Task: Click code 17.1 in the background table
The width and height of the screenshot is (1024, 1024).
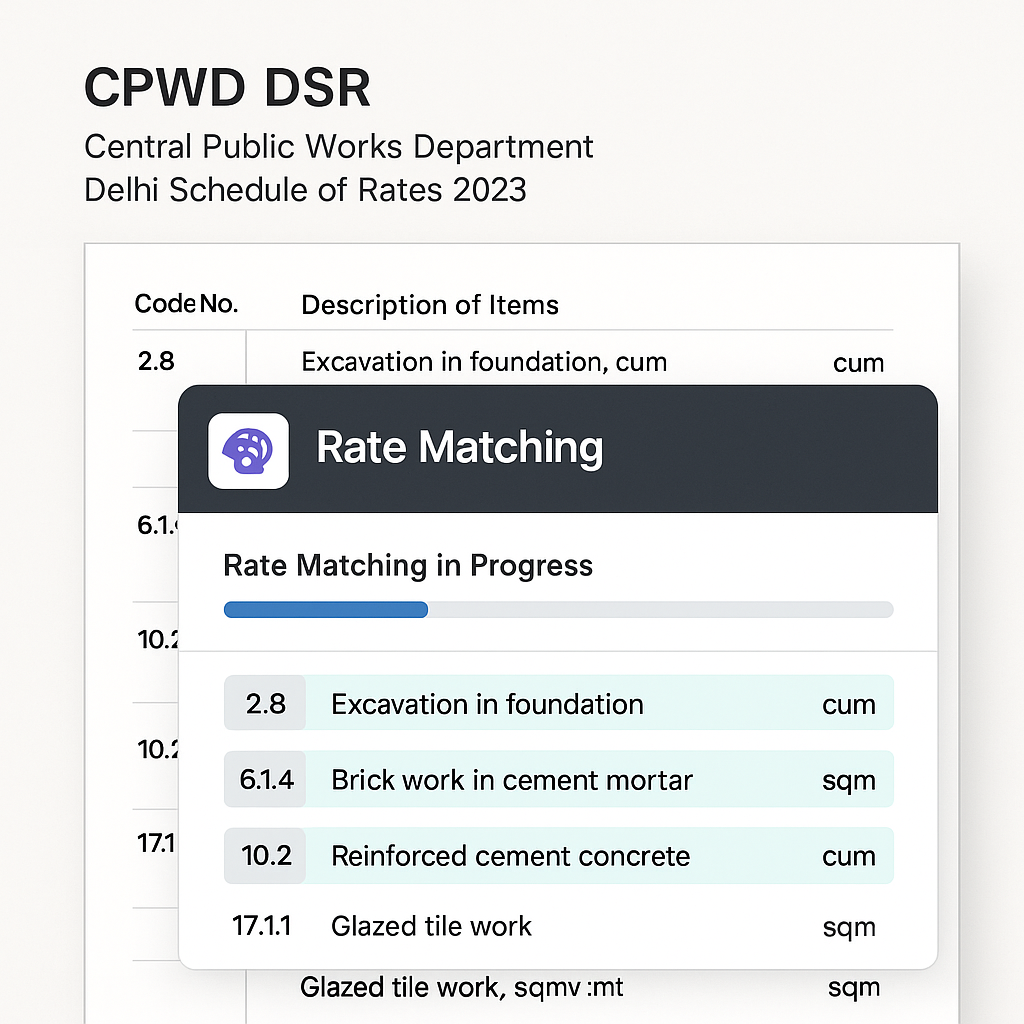Action: point(156,844)
